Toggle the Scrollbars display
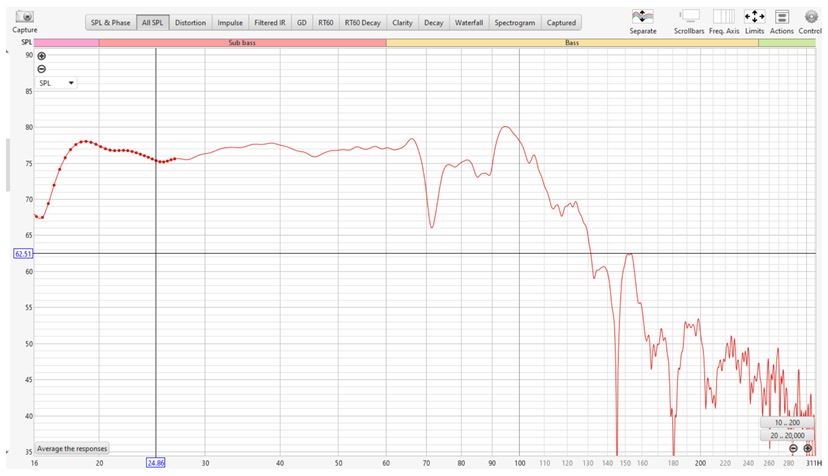Viewport: 828px width, 476px height. pyautogui.click(x=689, y=17)
